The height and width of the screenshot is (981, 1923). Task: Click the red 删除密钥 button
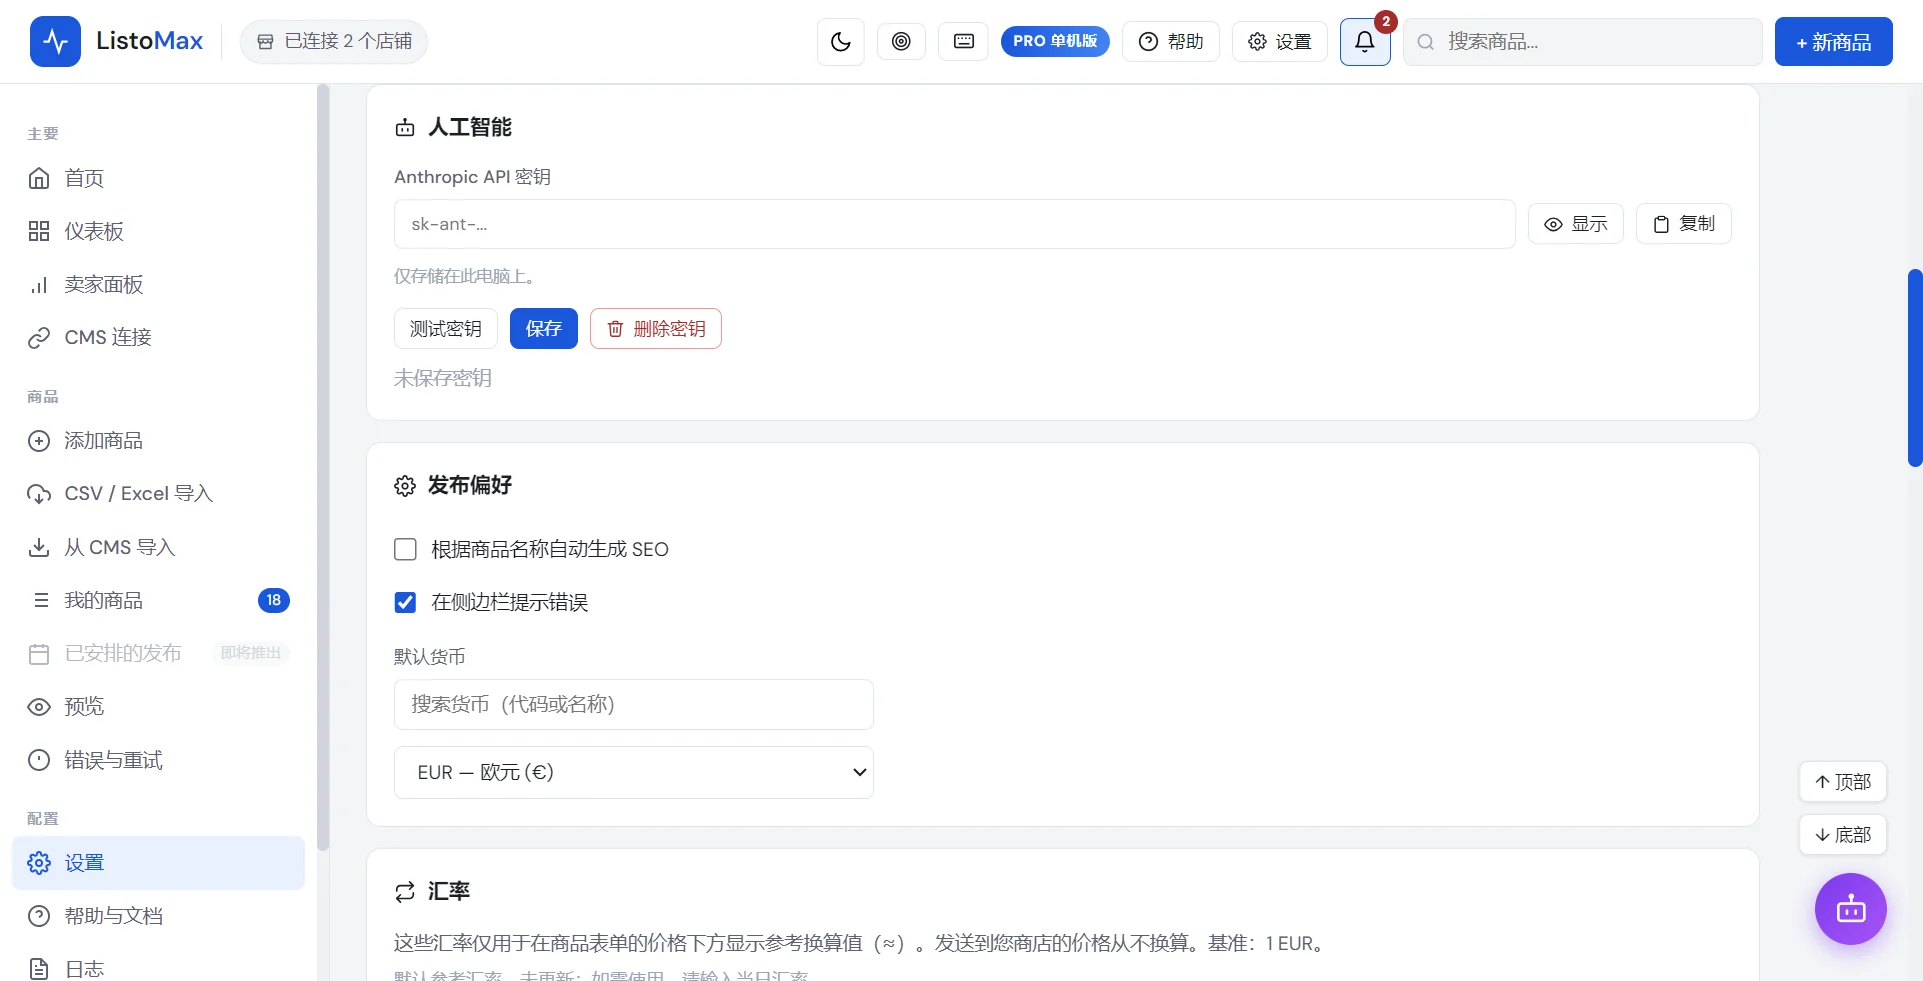pyautogui.click(x=656, y=328)
